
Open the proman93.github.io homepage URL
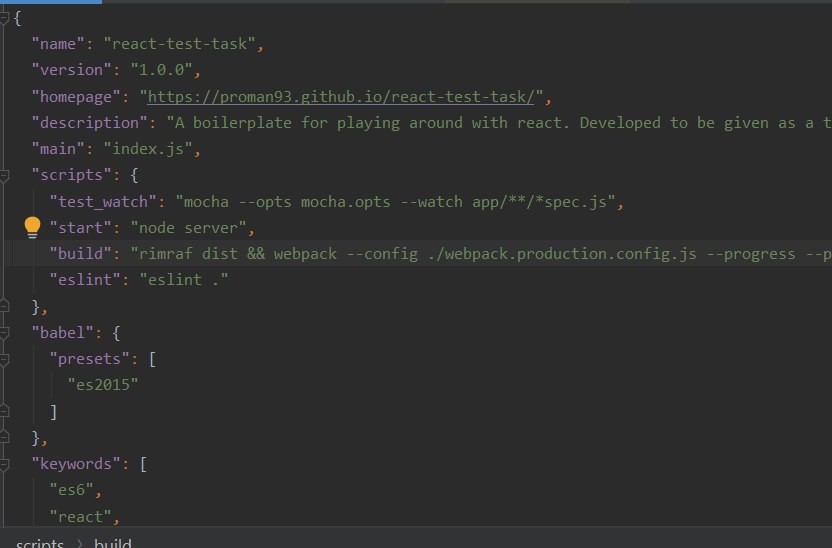tap(341, 97)
